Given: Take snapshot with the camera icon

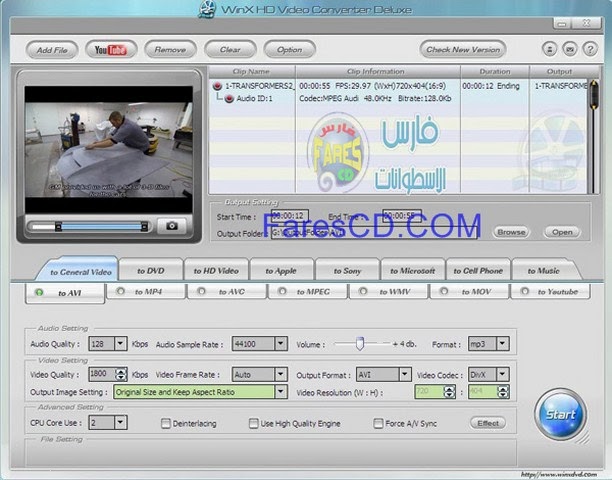Looking at the screenshot, I should (x=172, y=226).
